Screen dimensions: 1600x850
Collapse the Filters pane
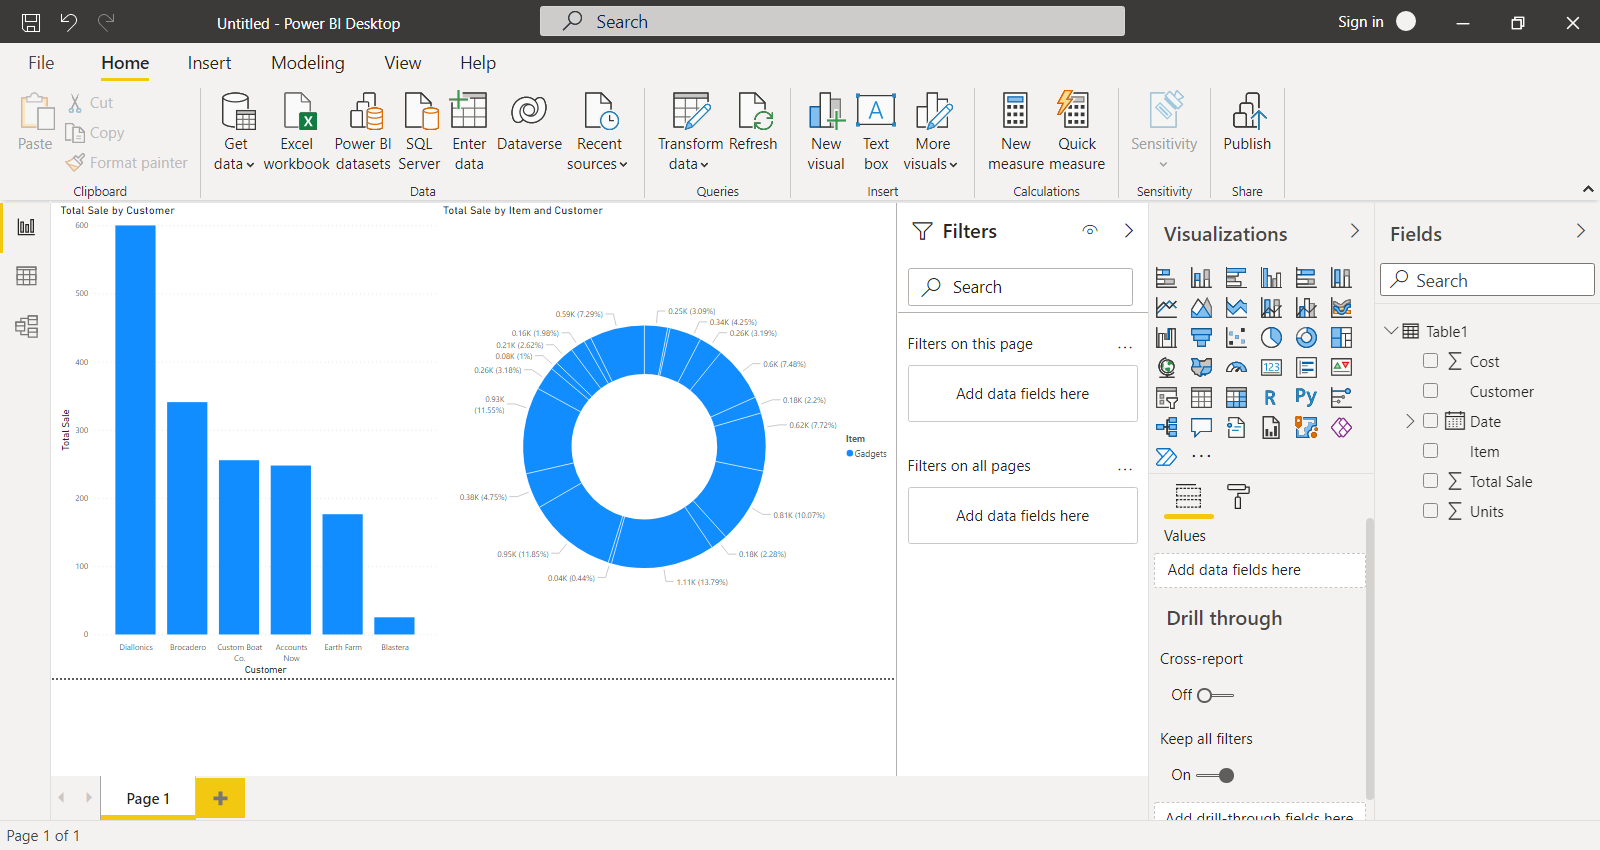1129,231
